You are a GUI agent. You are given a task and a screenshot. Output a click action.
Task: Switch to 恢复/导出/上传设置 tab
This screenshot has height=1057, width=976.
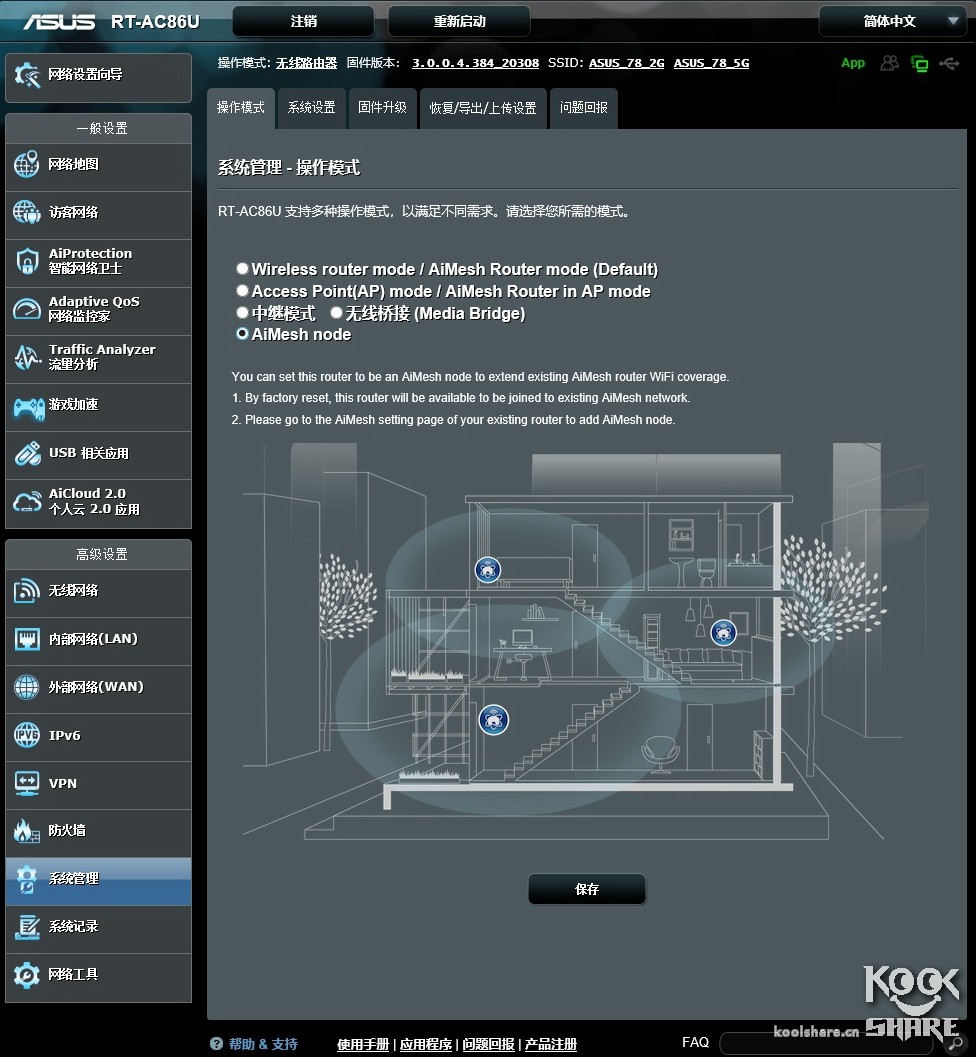coord(483,108)
